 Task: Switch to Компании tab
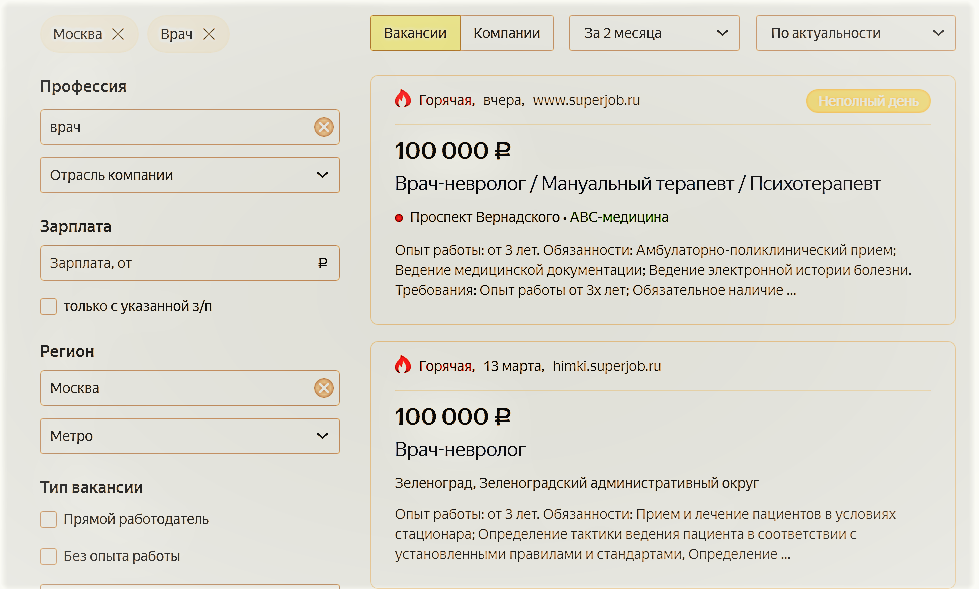[x=506, y=33]
